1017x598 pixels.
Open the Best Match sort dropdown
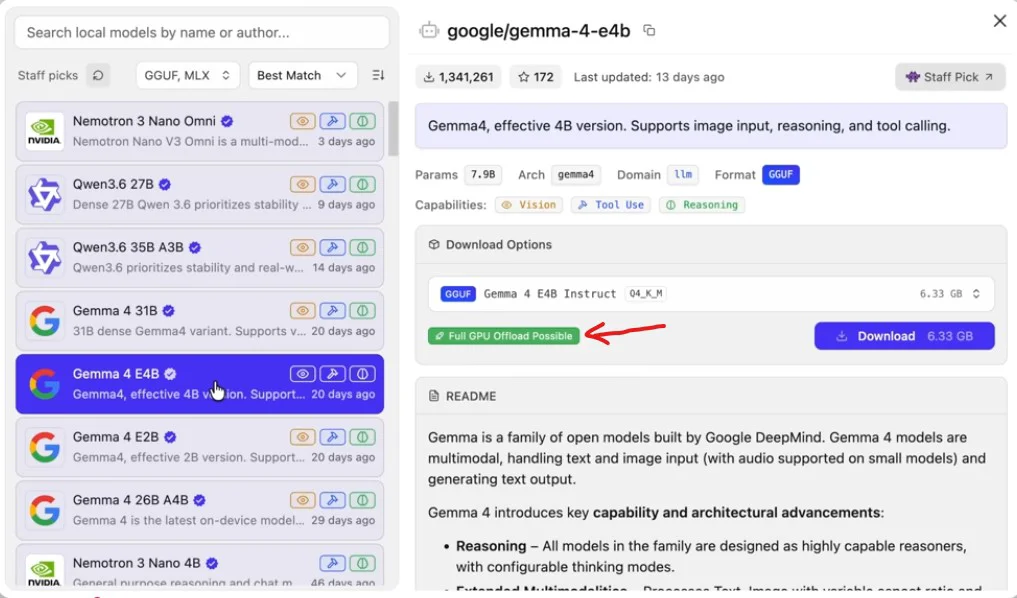[x=302, y=75]
